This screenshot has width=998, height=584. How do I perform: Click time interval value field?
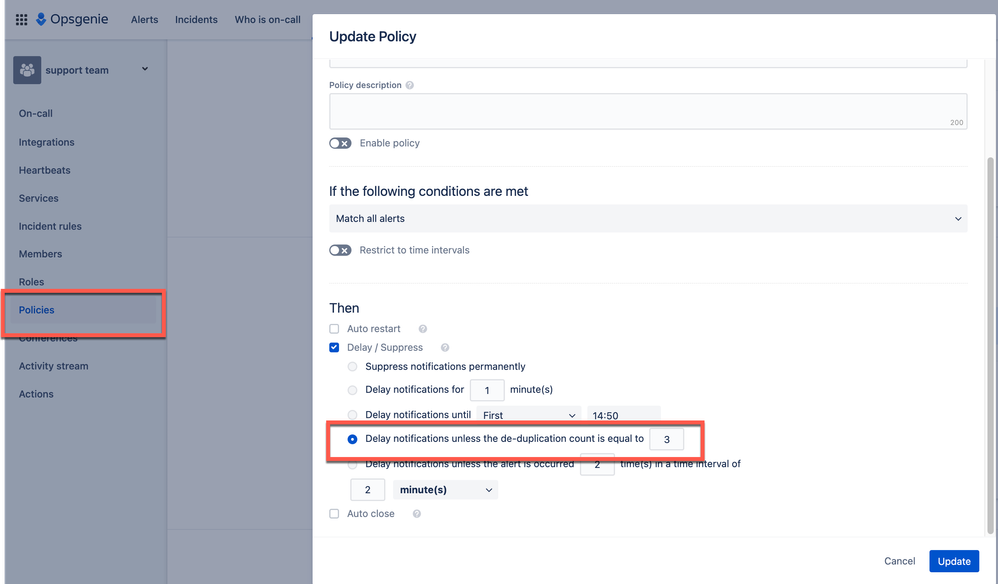click(367, 490)
